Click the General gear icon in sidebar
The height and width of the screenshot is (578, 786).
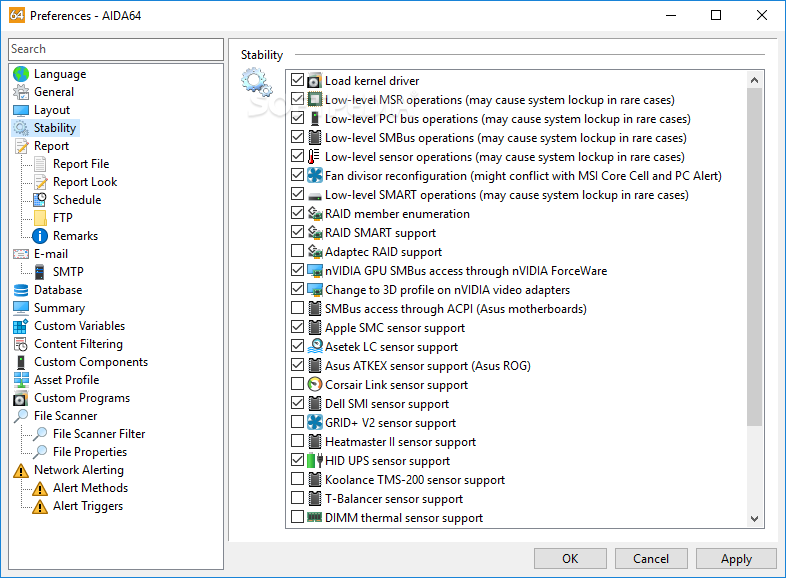point(21,92)
